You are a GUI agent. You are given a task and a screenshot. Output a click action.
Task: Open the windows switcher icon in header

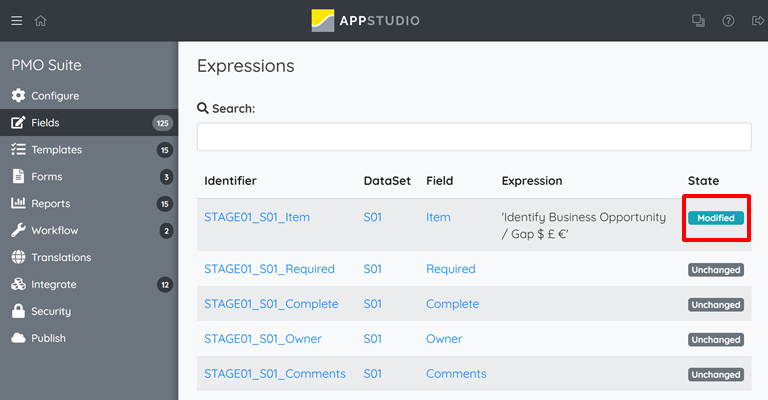tap(698, 21)
